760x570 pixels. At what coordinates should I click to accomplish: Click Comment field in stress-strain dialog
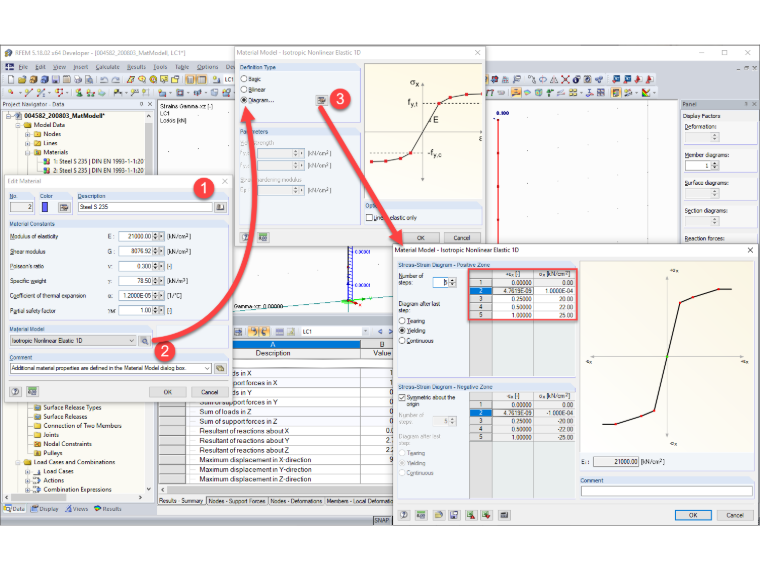point(666,491)
